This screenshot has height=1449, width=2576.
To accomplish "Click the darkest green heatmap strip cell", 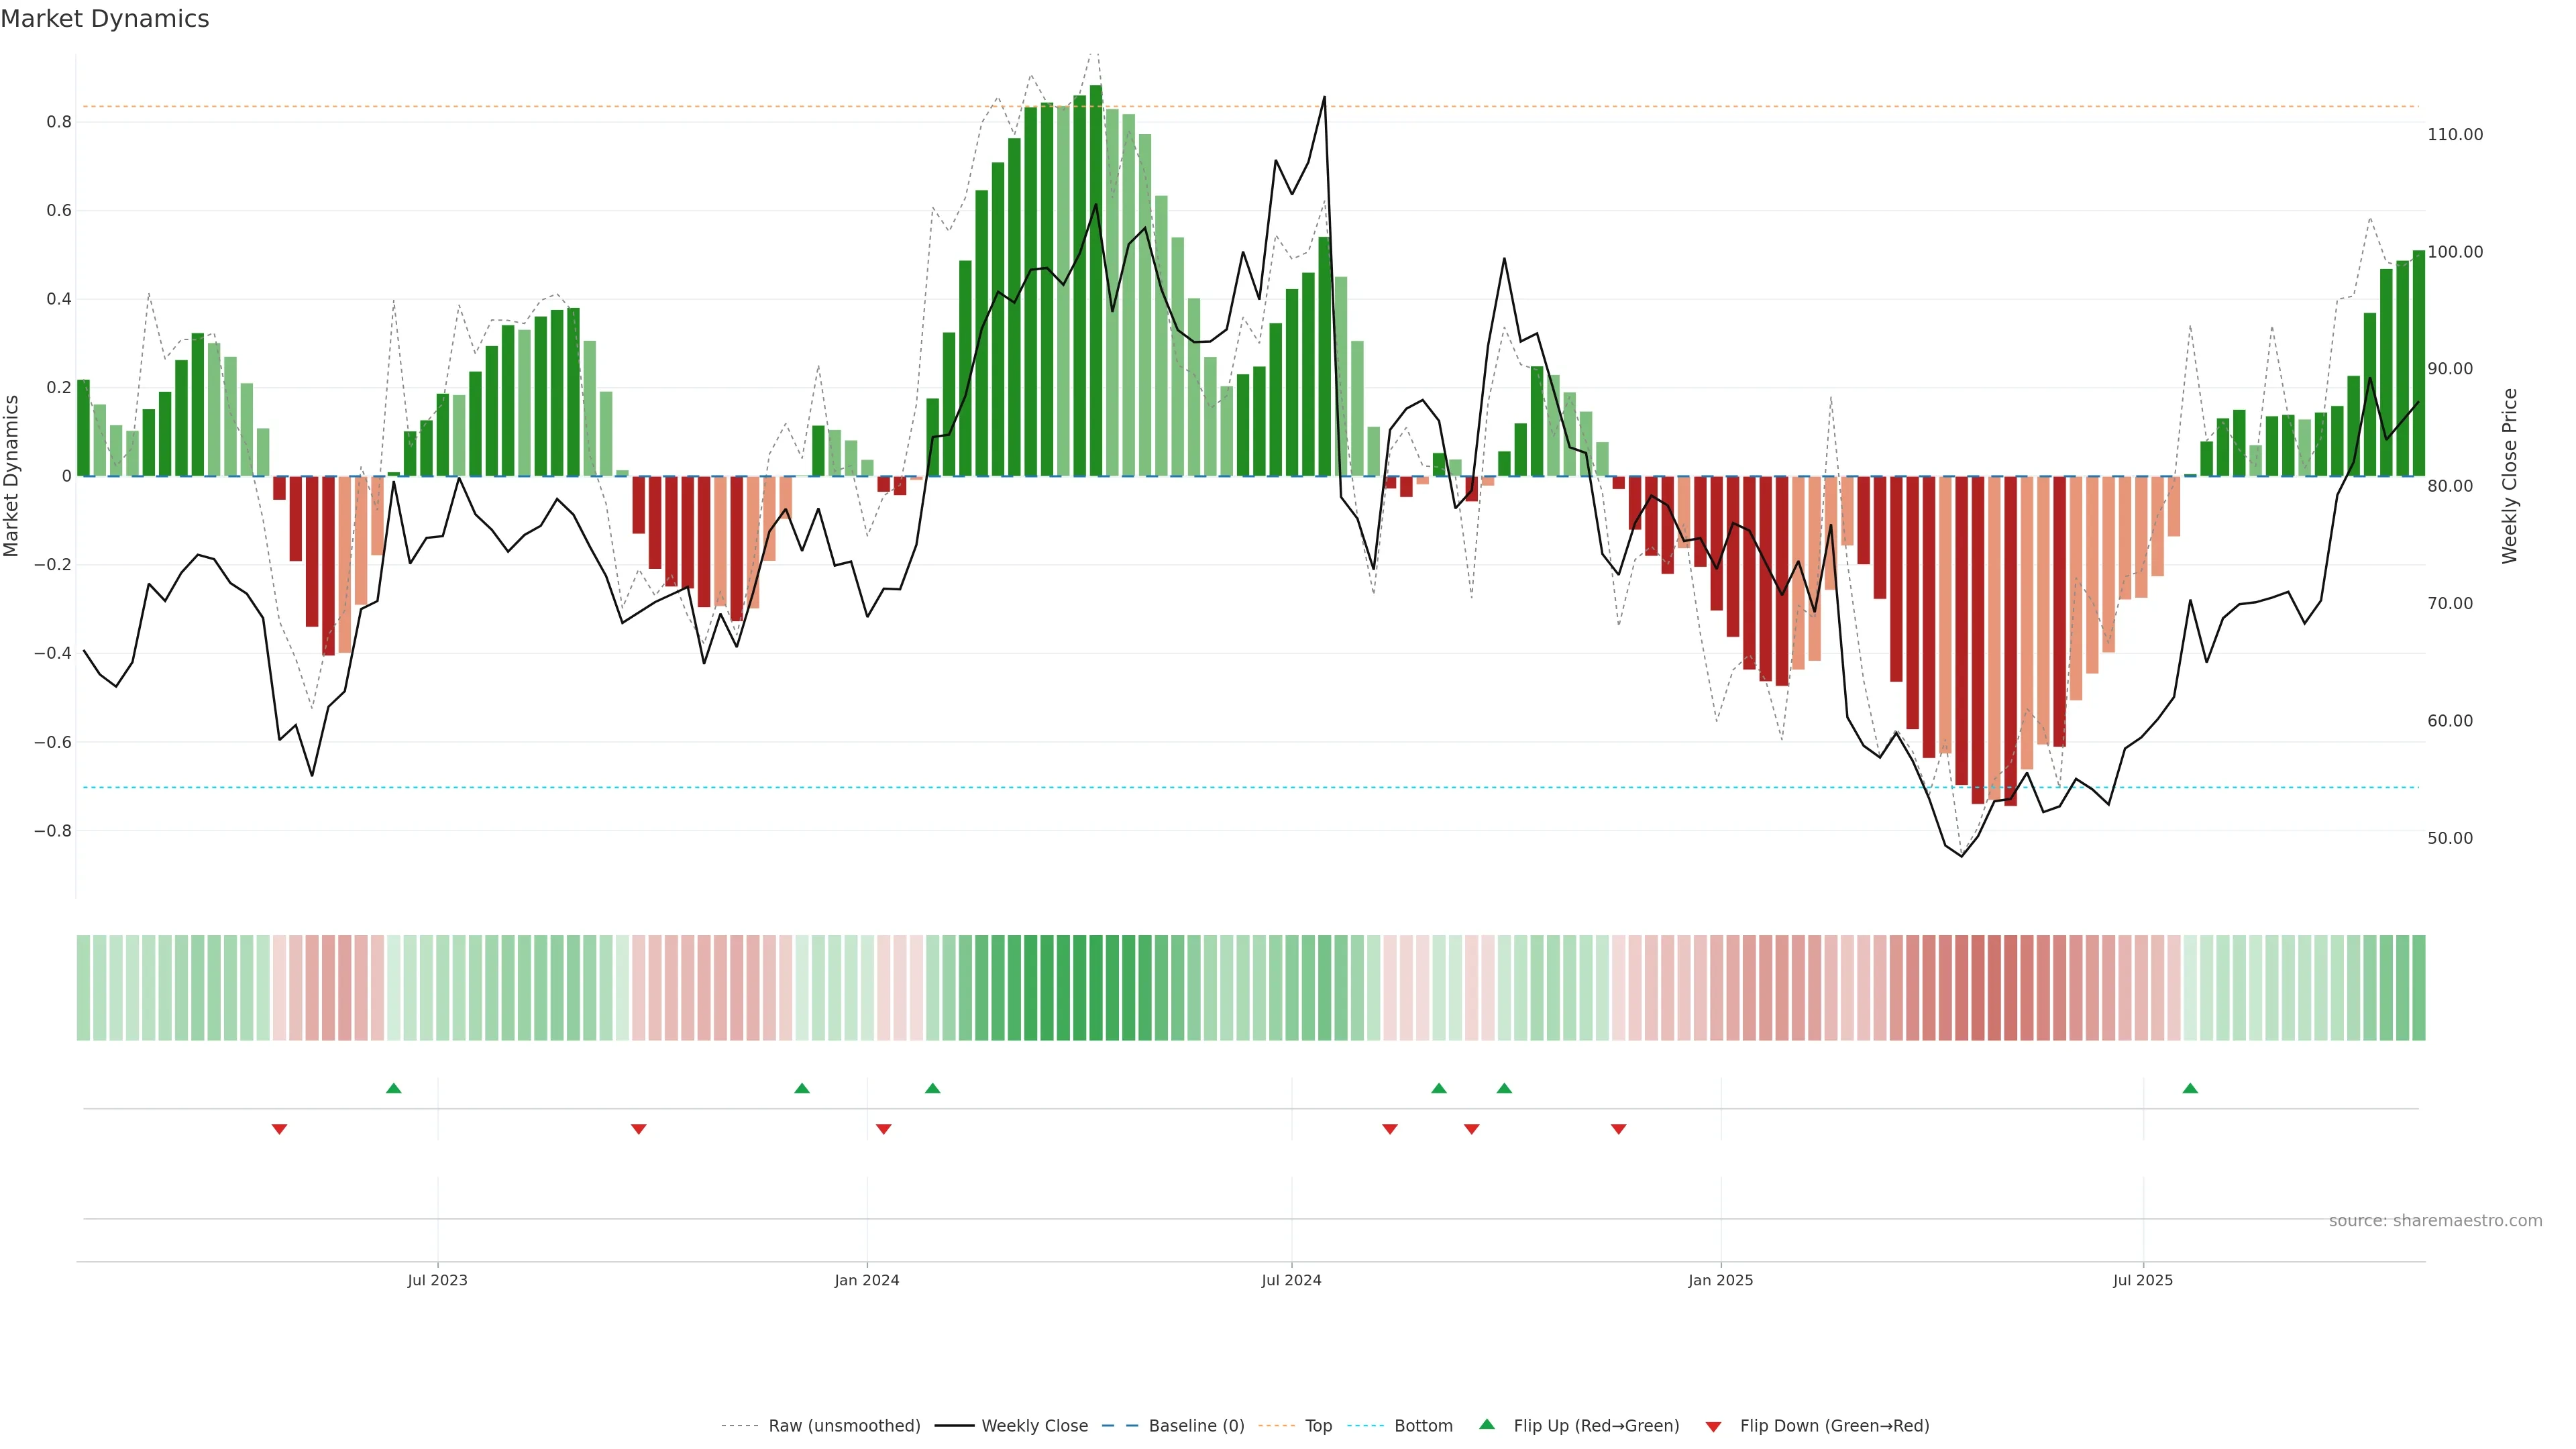I will [x=1096, y=988].
